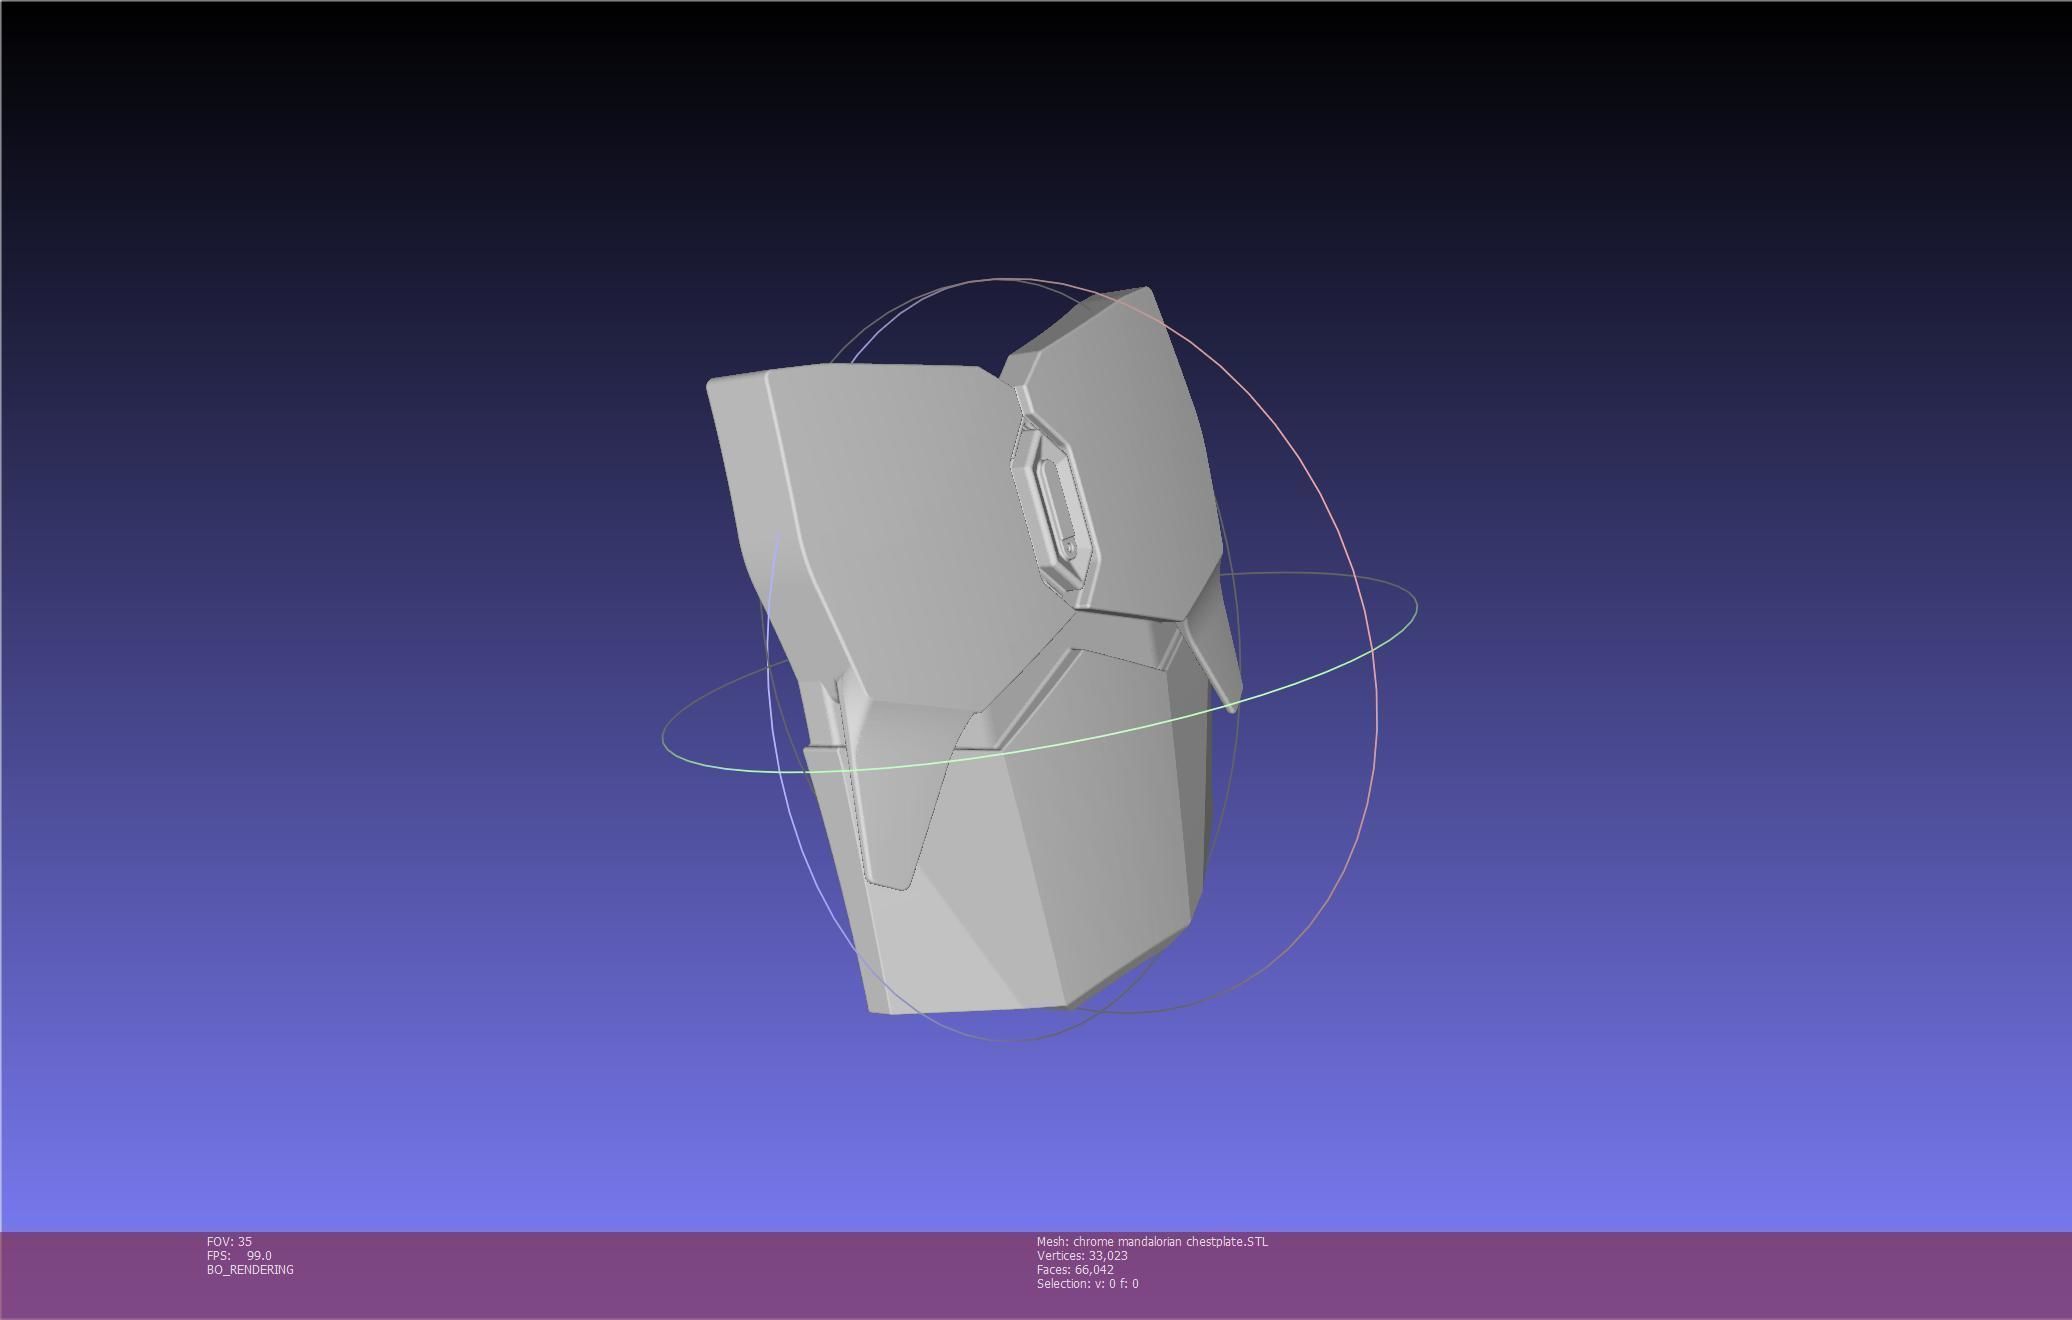Screen dimensions: 2072x1320
Task: Click the Vertices: 33,023 readout
Action: [1082, 1256]
